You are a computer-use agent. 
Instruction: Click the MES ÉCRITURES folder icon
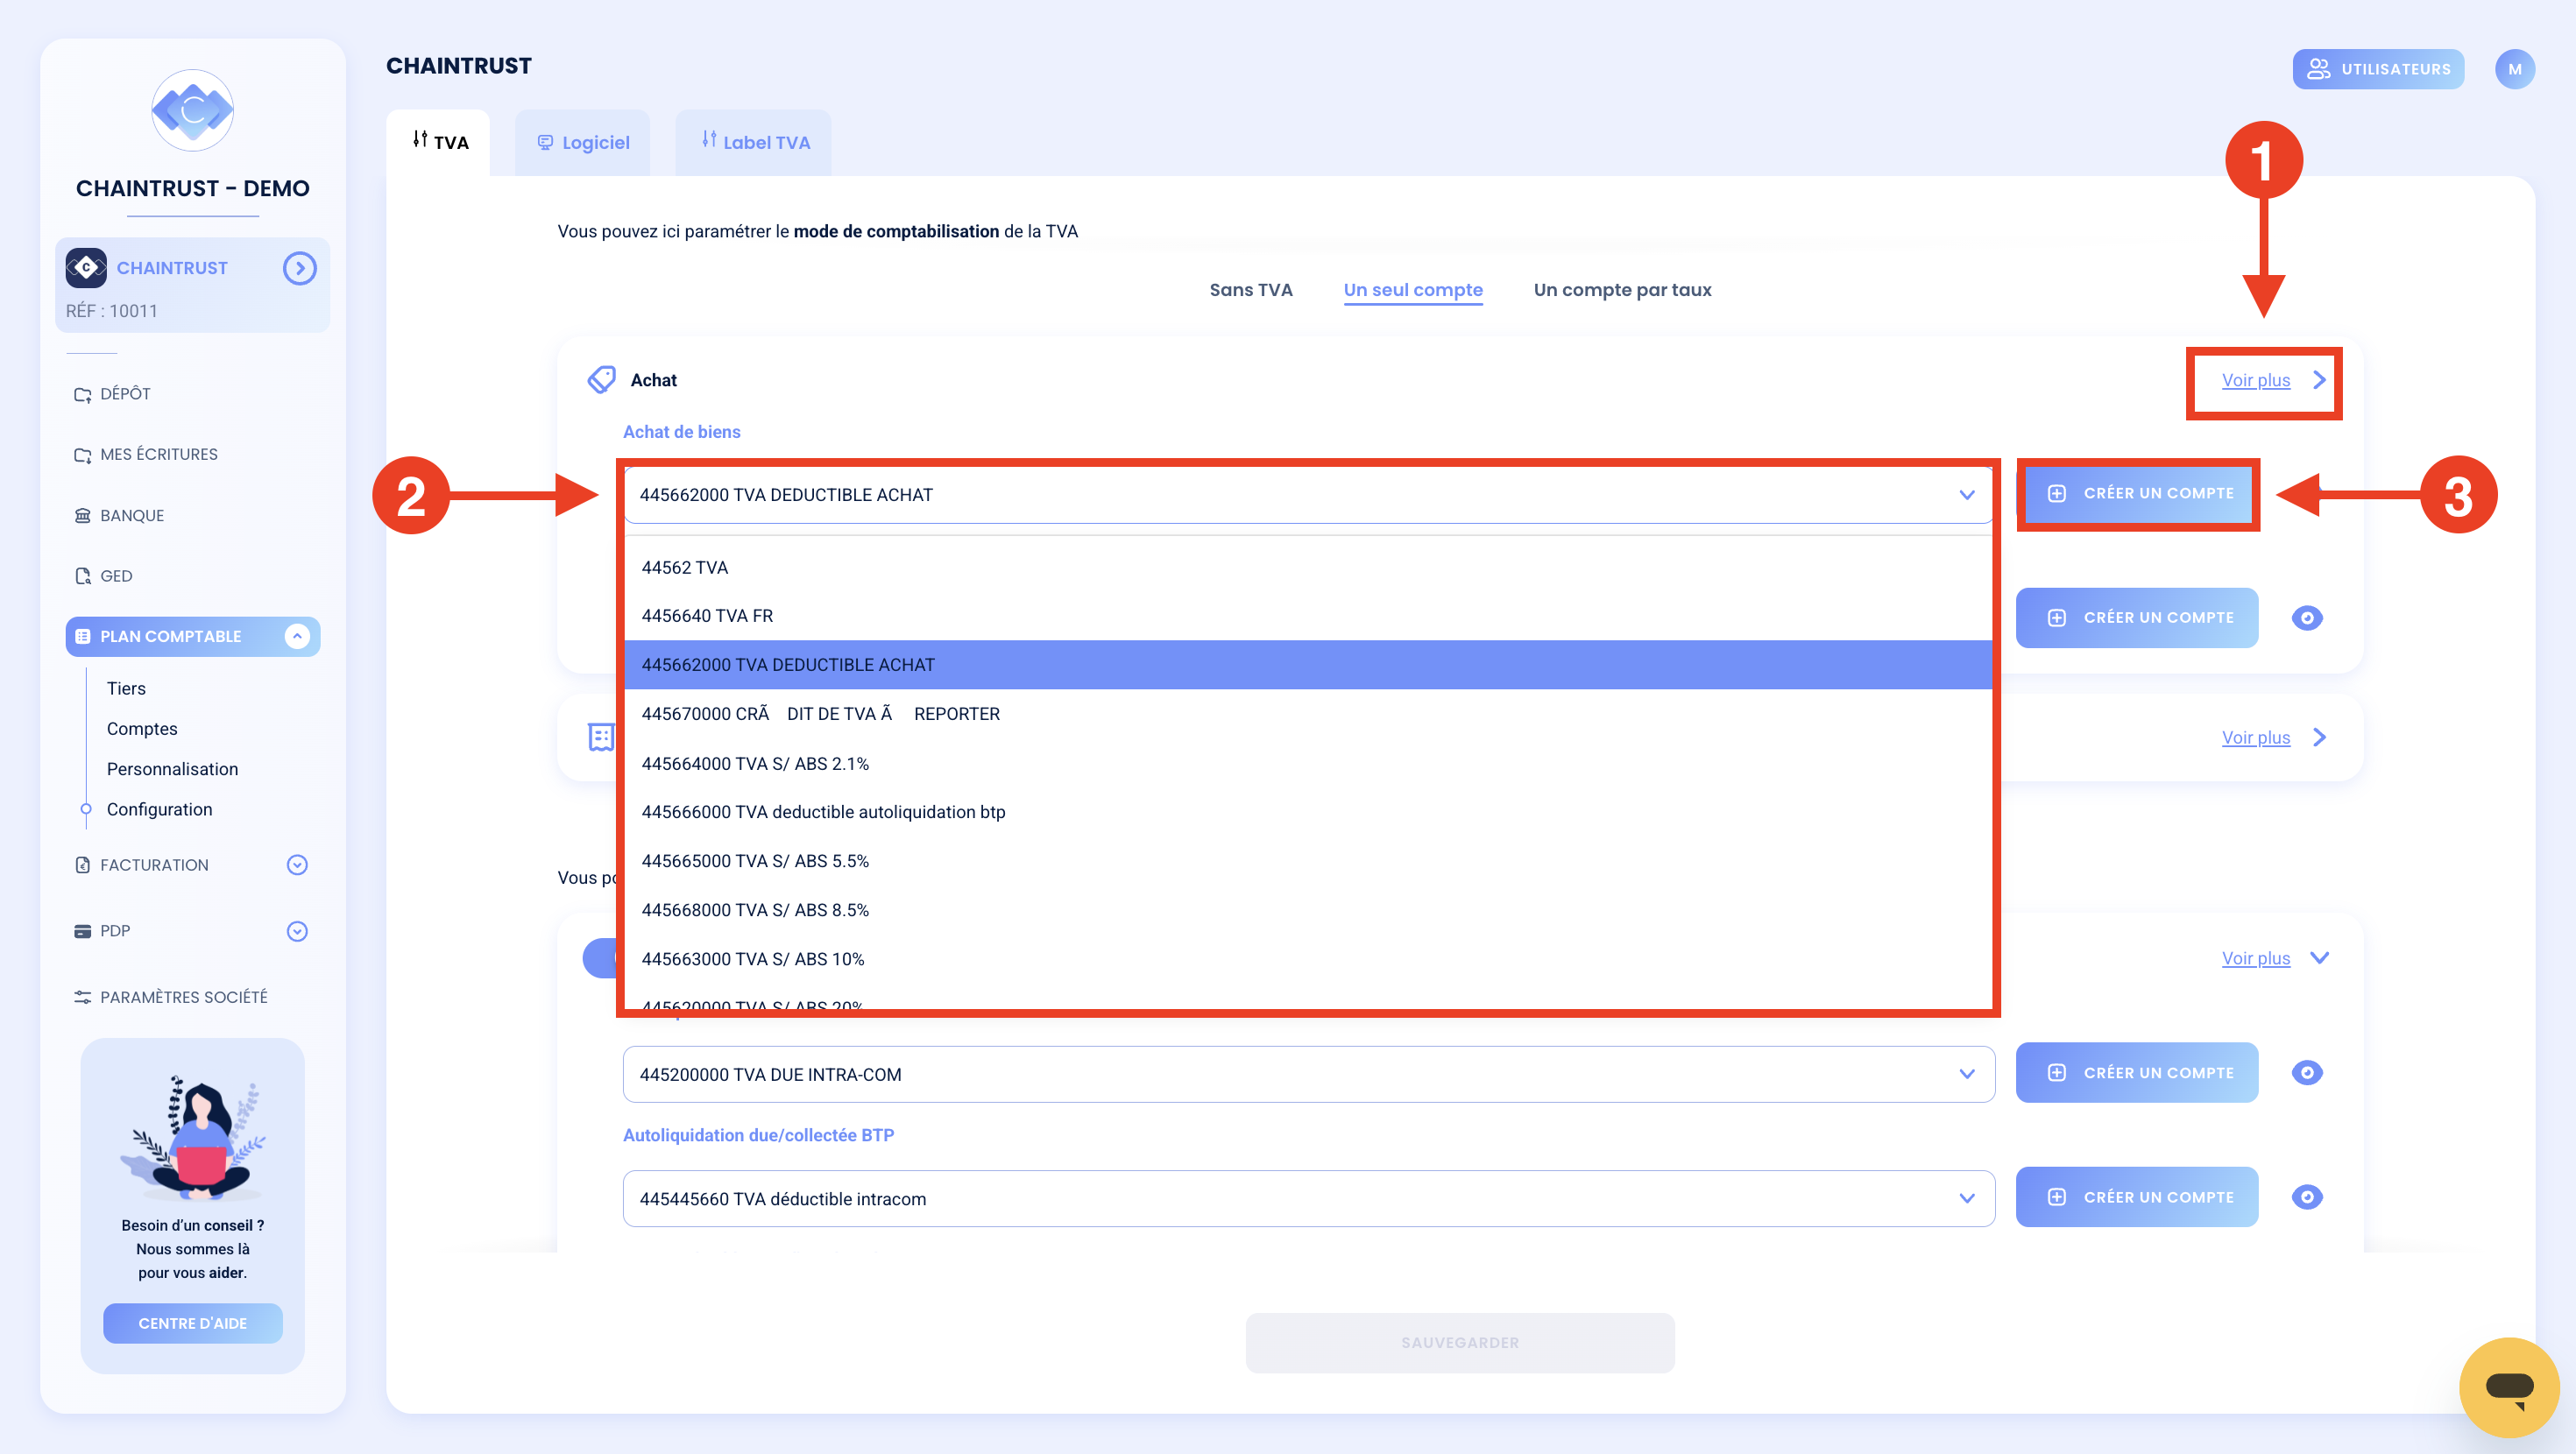(82, 455)
